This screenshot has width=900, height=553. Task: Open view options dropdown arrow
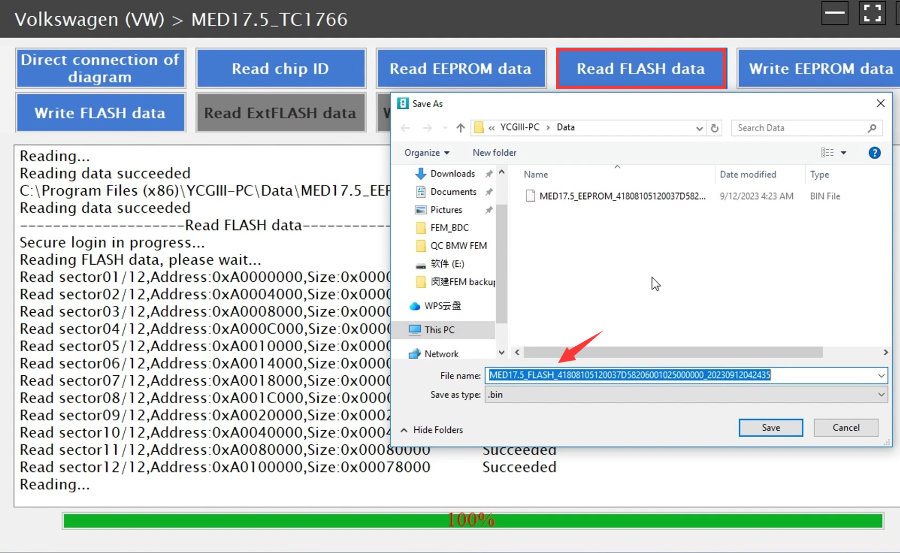[844, 153]
